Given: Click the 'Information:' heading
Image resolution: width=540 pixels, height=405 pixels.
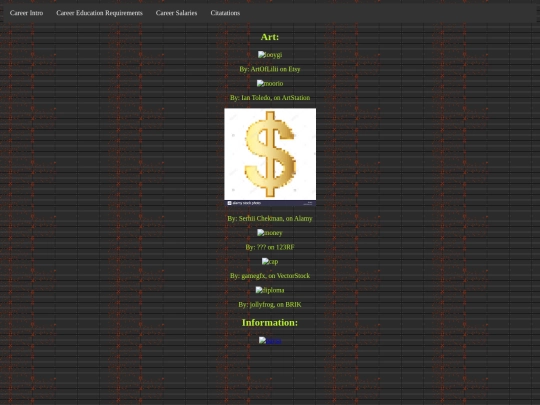Looking at the screenshot, I should pos(270,323).
